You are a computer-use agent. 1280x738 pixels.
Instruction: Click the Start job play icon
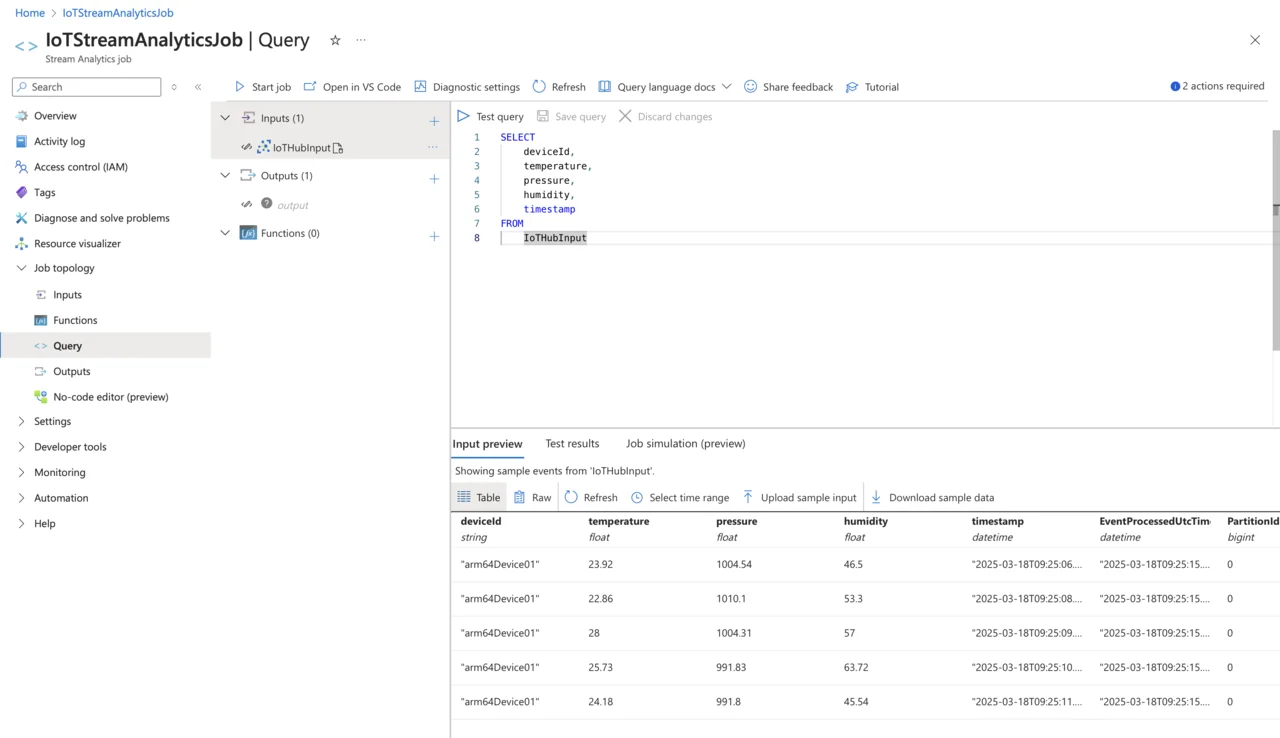point(240,87)
